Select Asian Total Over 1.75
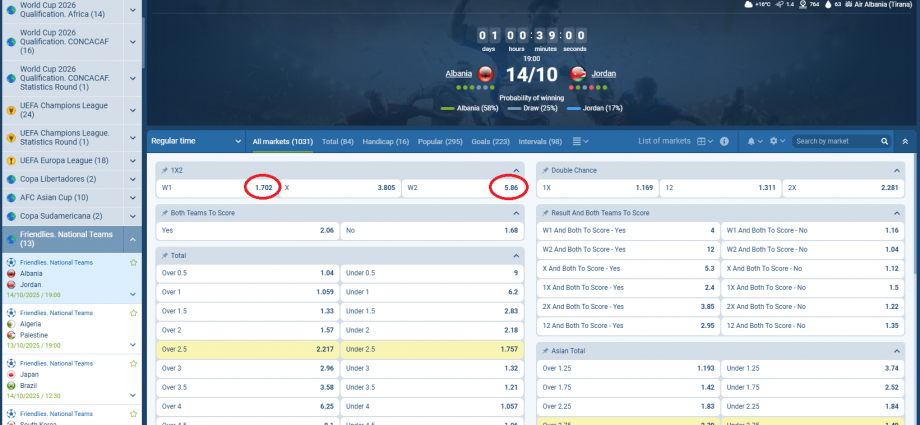Image resolution: width=920 pixels, height=425 pixels. click(x=628, y=387)
